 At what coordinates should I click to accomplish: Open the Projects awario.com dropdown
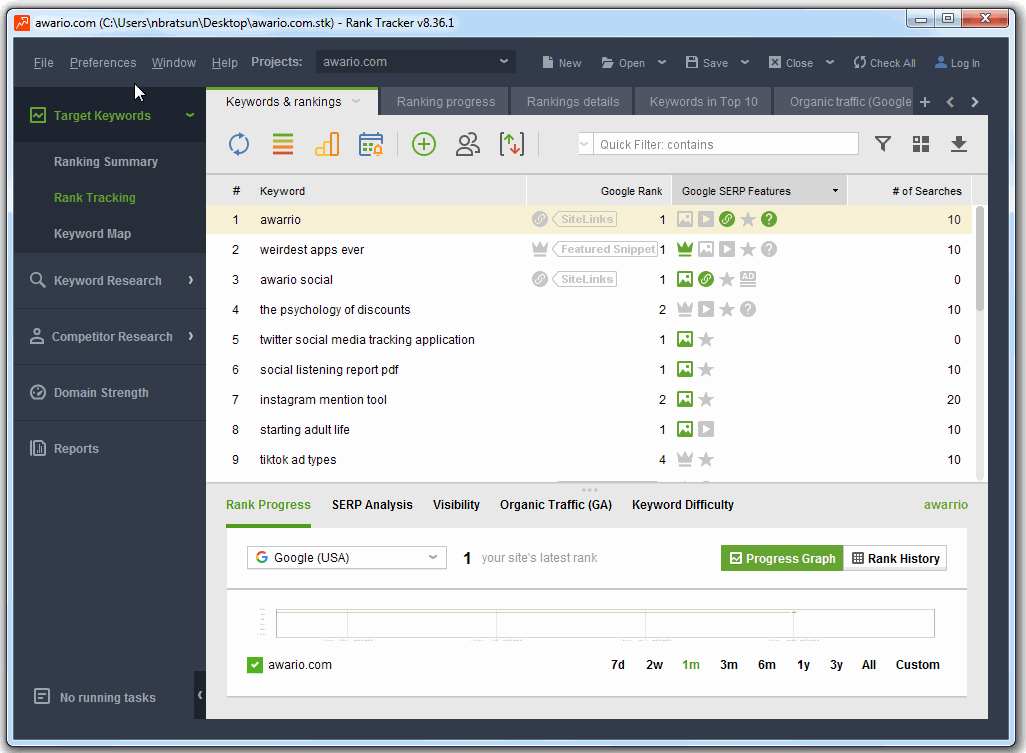416,62
